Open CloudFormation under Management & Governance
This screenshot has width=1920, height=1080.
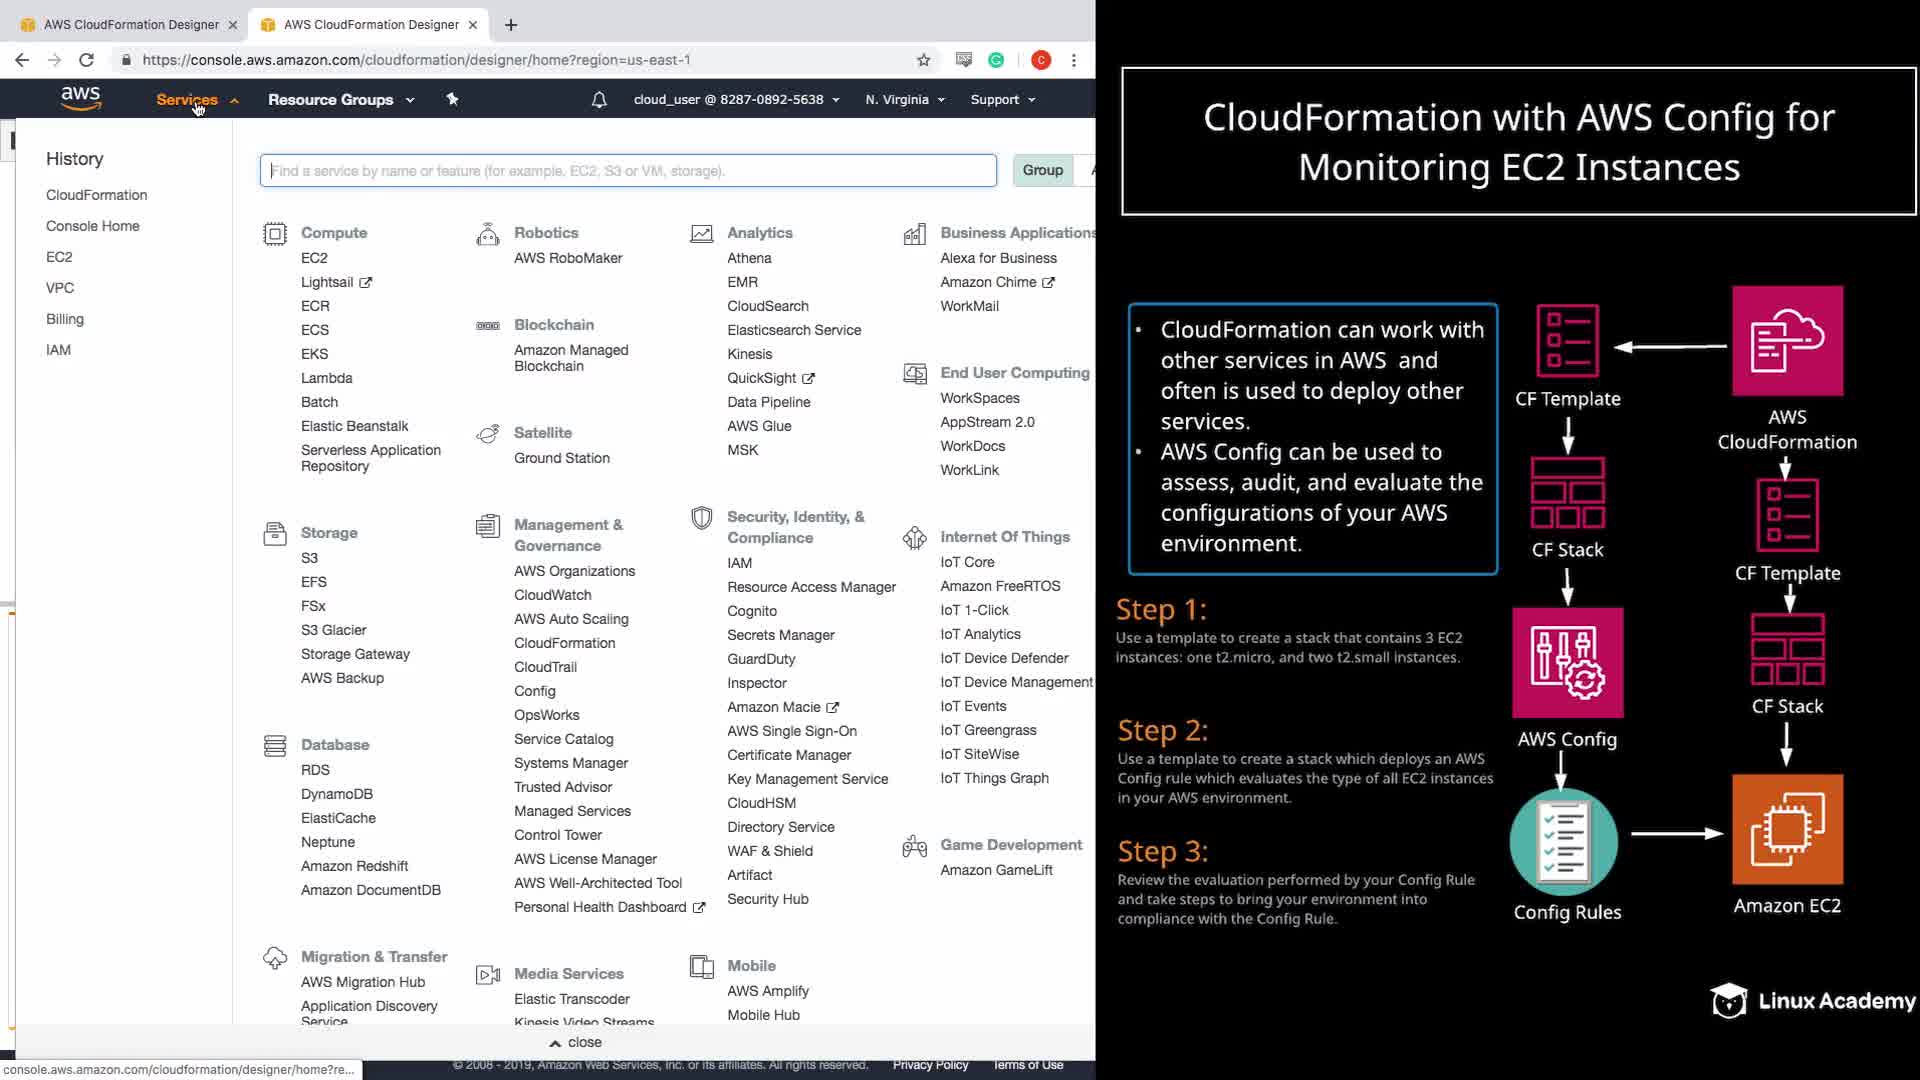(x=564, y=643)
